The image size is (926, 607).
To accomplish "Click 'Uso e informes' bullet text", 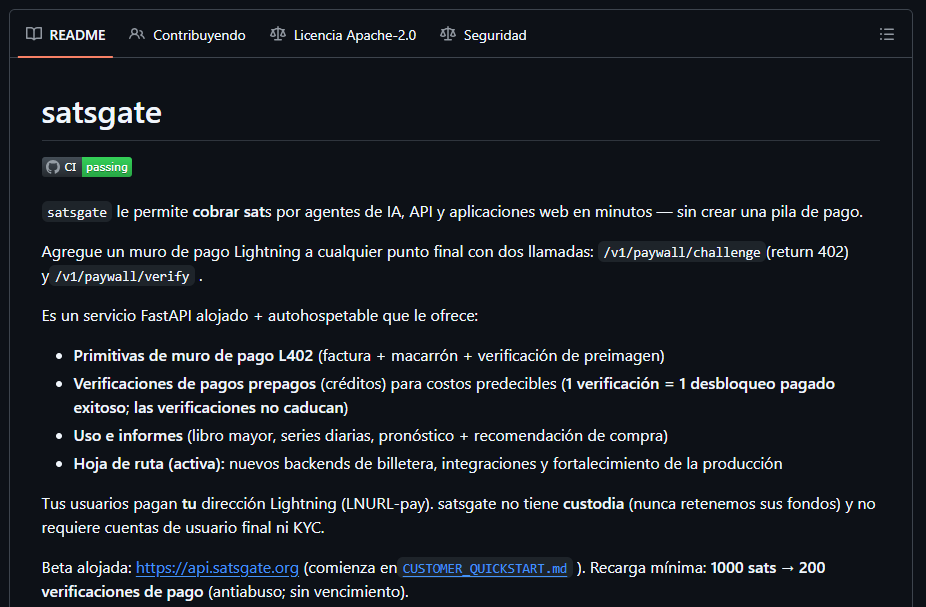I will [x=128, y=436].
